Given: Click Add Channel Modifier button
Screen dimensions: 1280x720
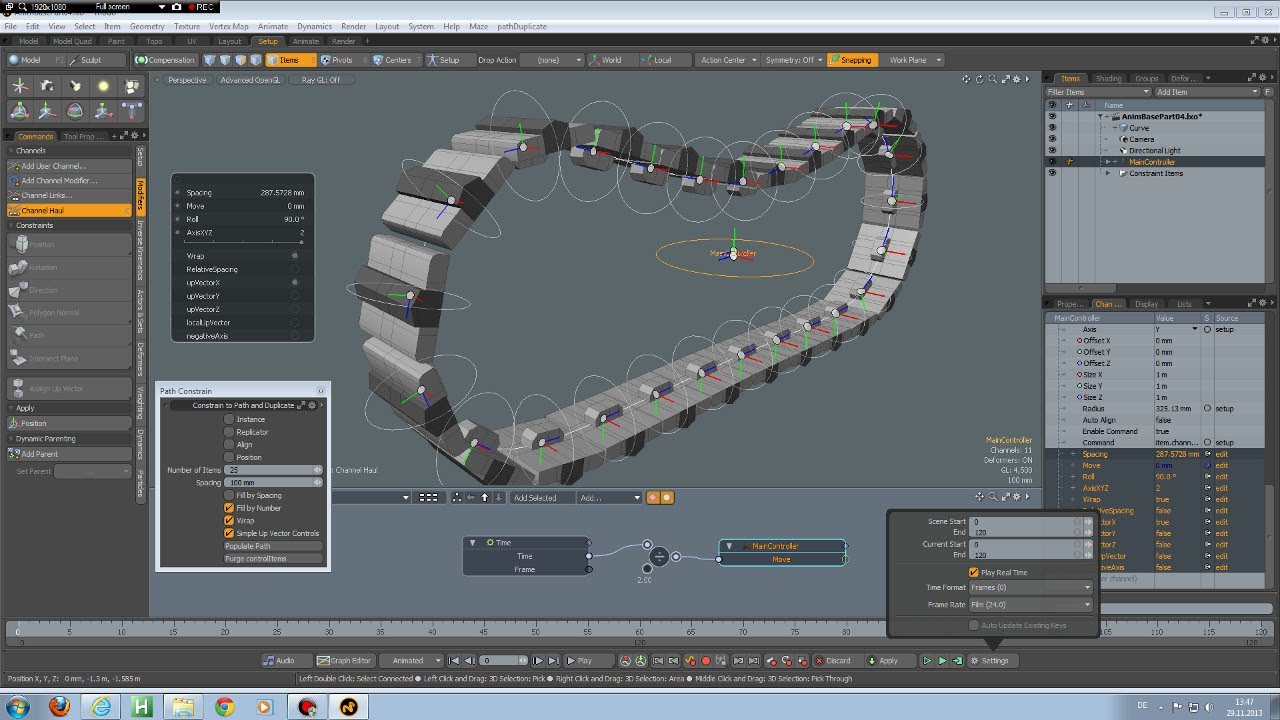Looking at the screenshot, I should coord(69,181).
